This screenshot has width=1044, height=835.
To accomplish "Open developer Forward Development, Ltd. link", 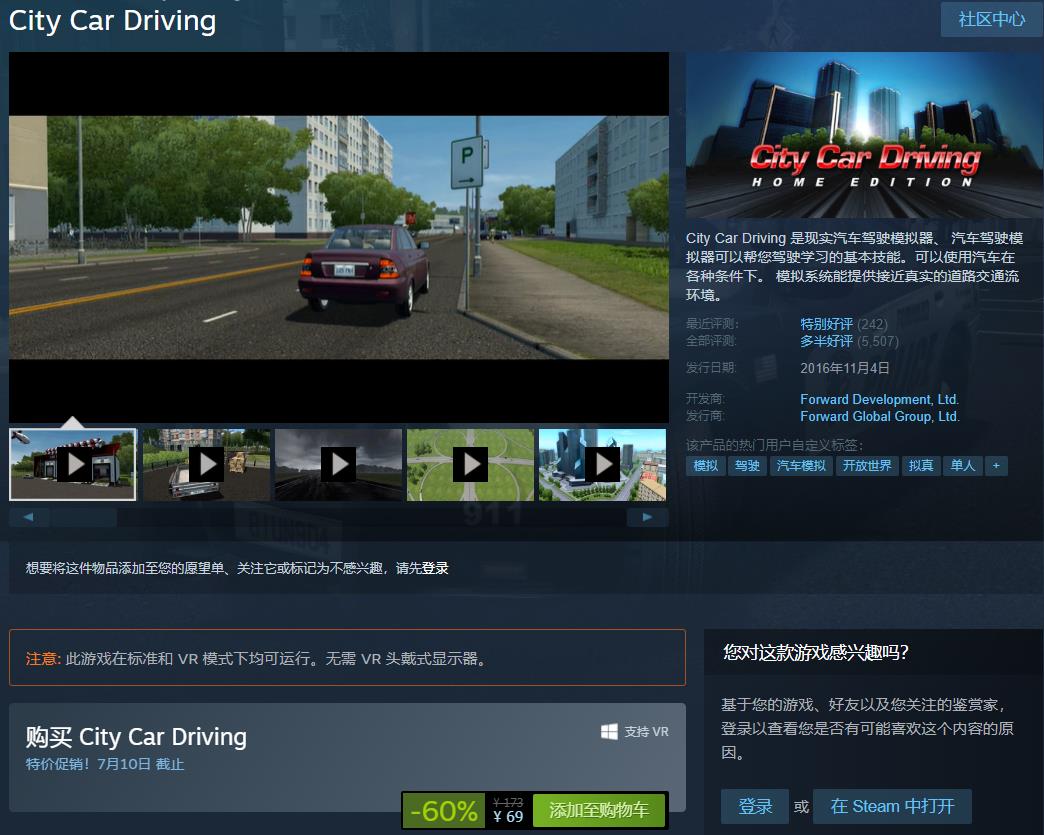I will pyautogui.click(x=879, y=400).
